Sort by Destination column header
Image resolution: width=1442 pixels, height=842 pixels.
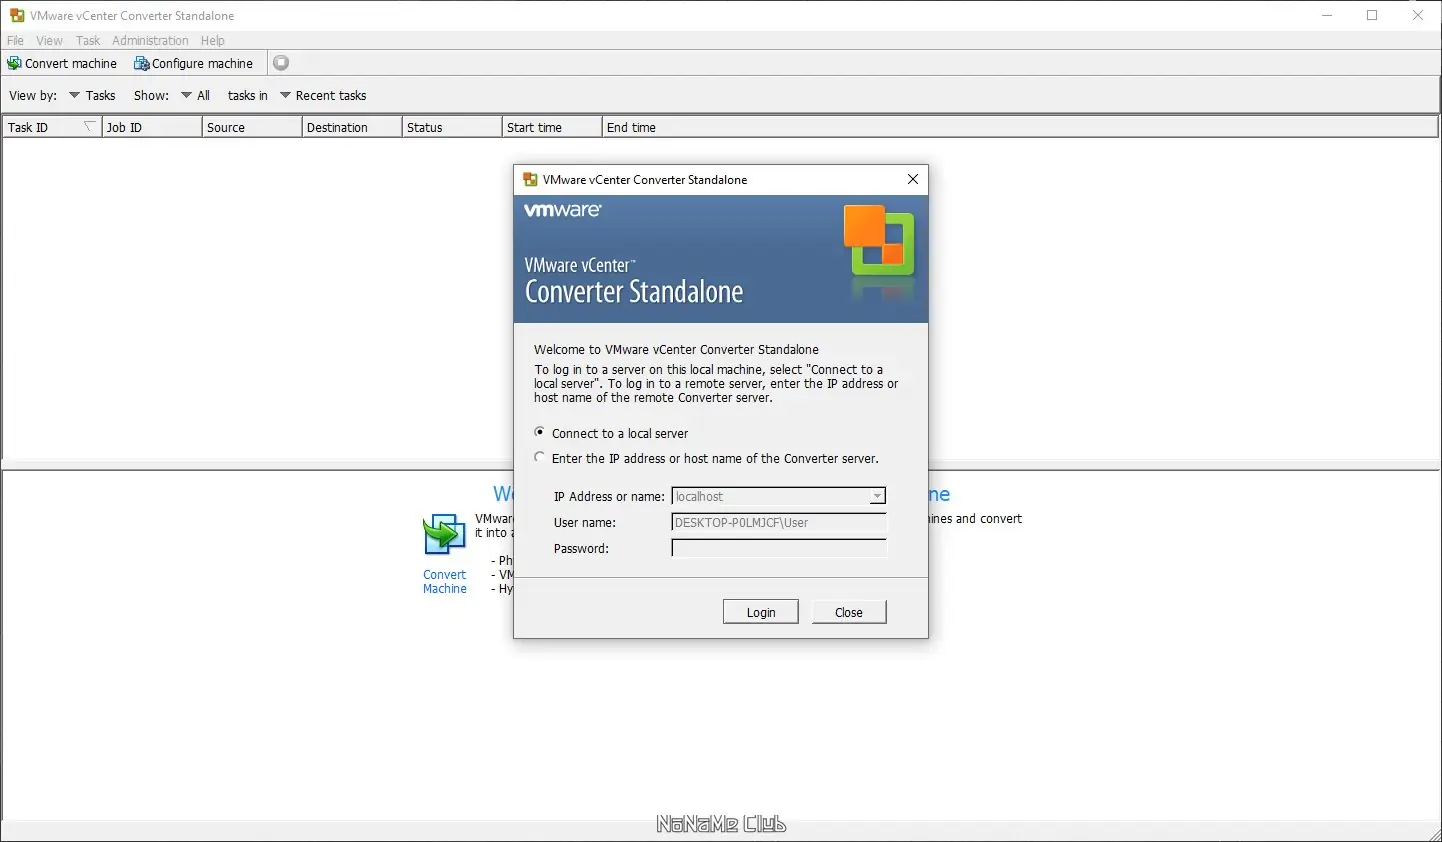(352, 127)
